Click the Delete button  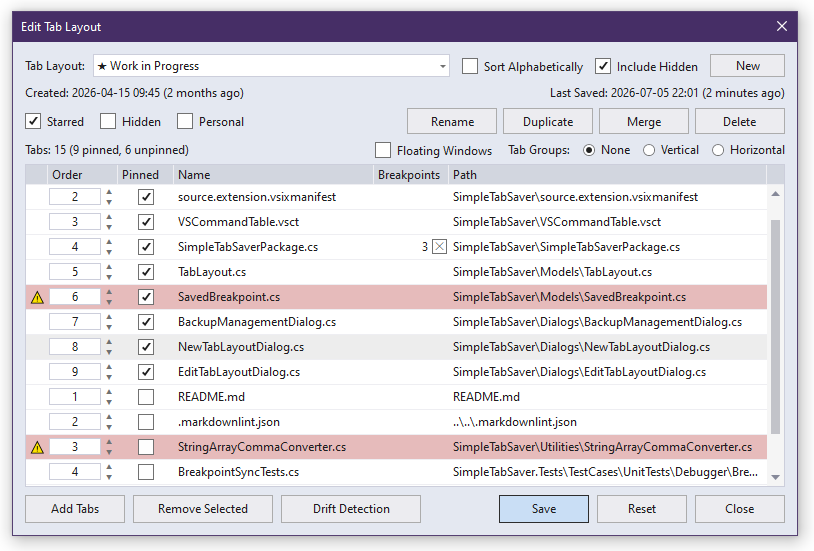pyautogui.click(x=740, y=122)
